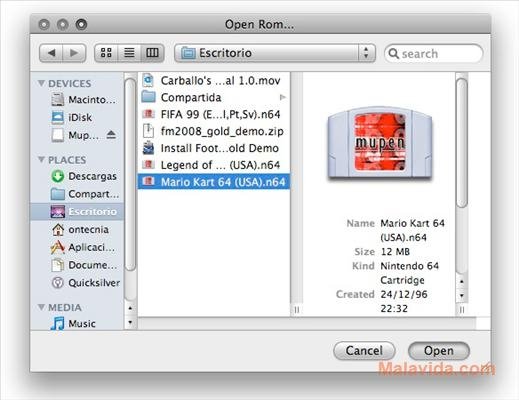This screenshot has width=519, height=400.
Task: Select Music icon under MEDIA
Action: (x=58, y=323)
